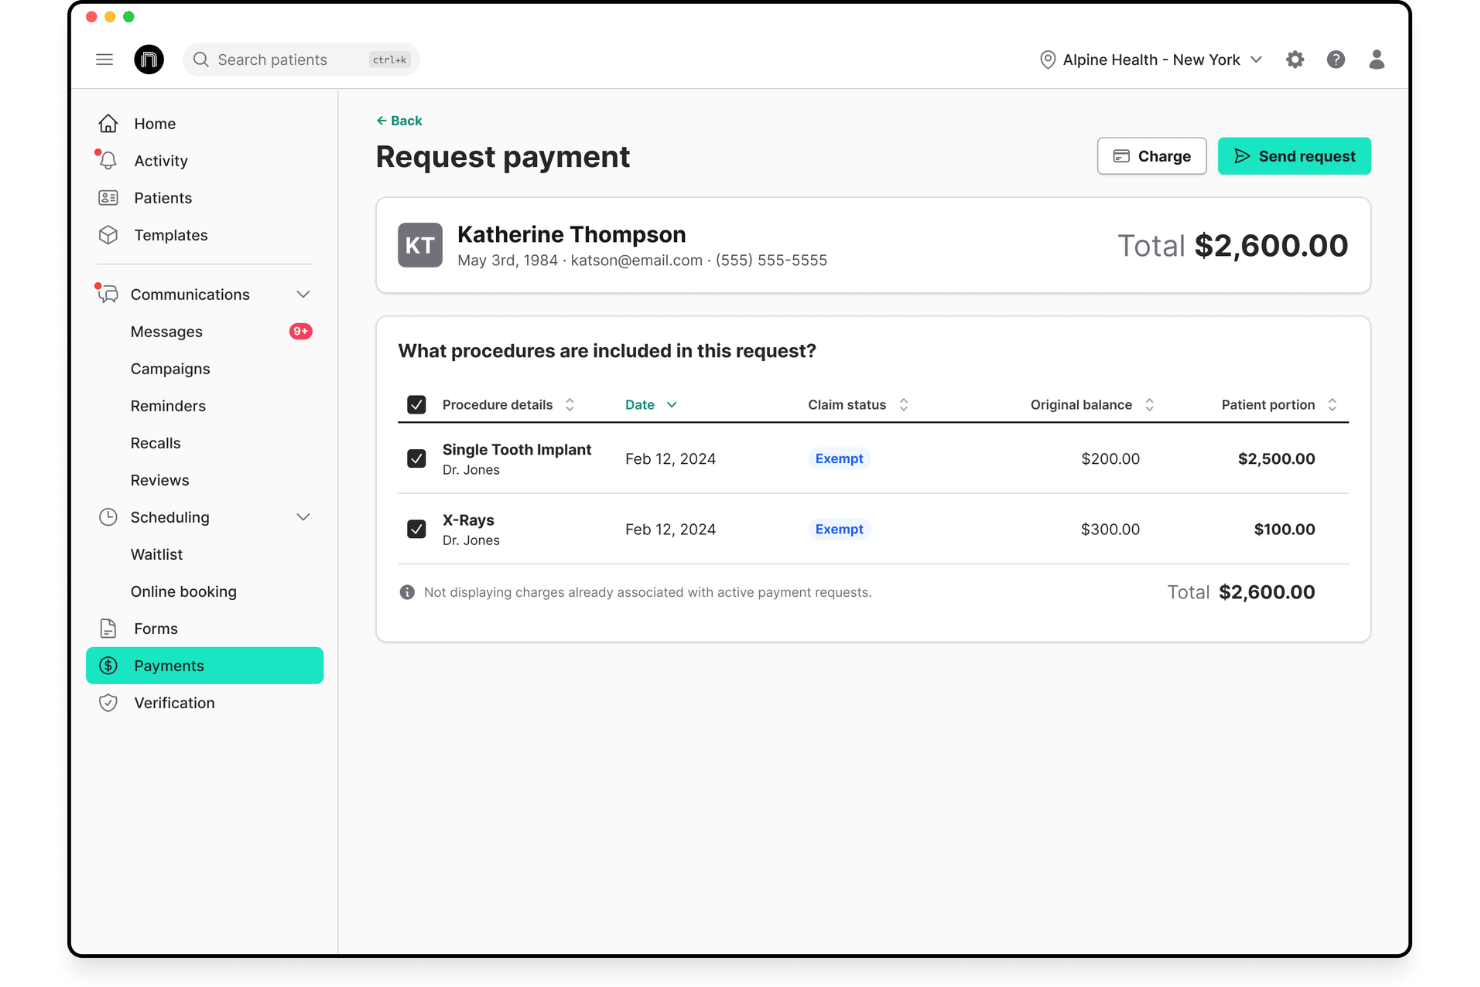Click the Single Tooth Implant procedure name
The width and height of the screenshot is (1480, 987).
517,450
